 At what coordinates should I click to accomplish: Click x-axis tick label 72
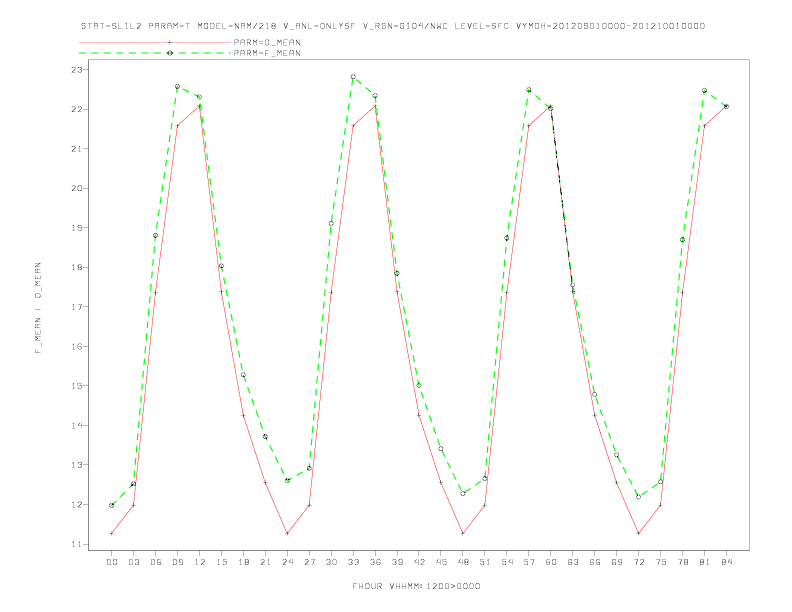[638, 562]
